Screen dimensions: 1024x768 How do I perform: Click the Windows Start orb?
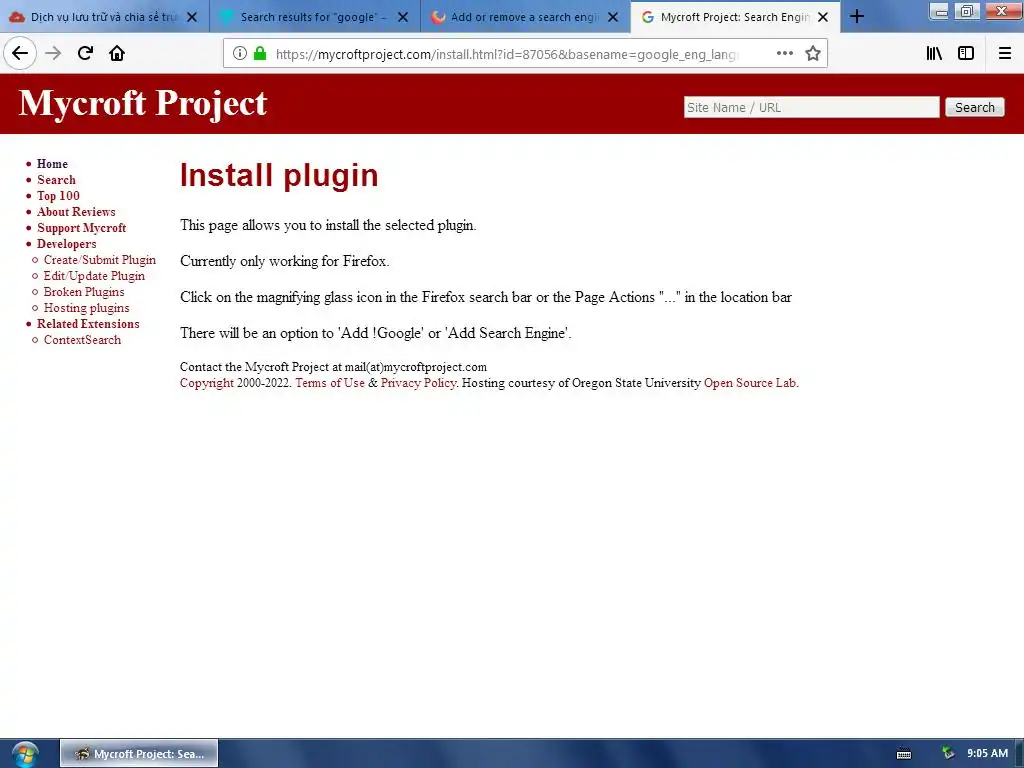click(x=24, y=754)
